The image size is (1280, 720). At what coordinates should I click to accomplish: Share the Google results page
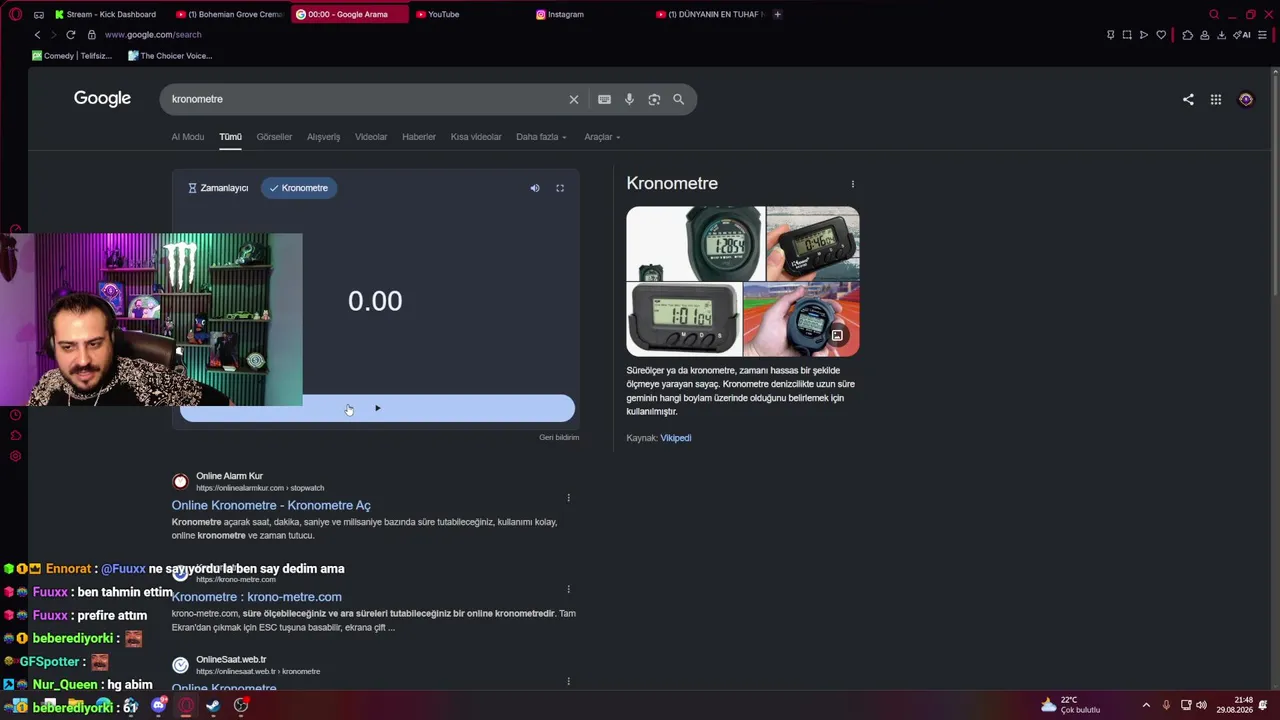[x=1188, y=99]
